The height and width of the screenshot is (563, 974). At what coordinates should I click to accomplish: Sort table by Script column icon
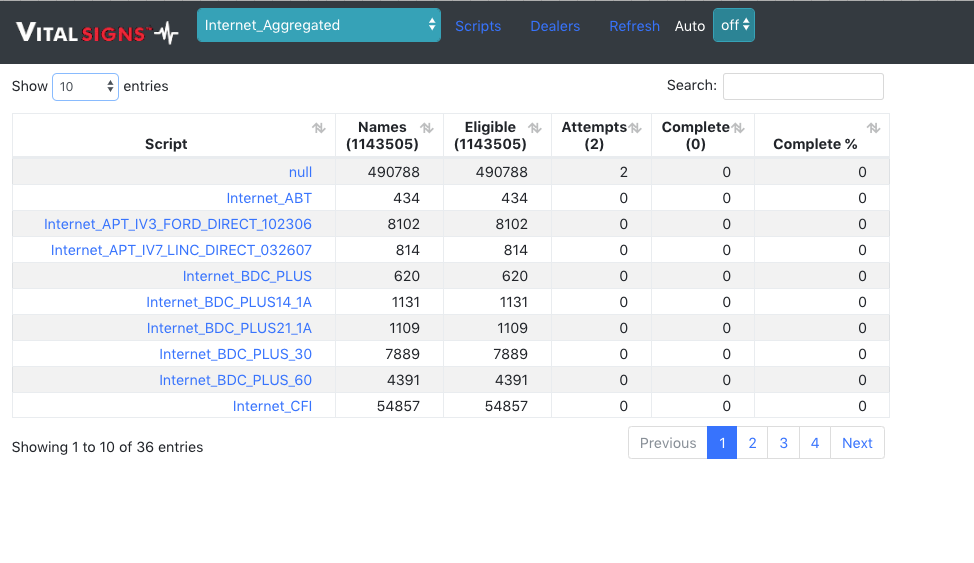point(319,128)
